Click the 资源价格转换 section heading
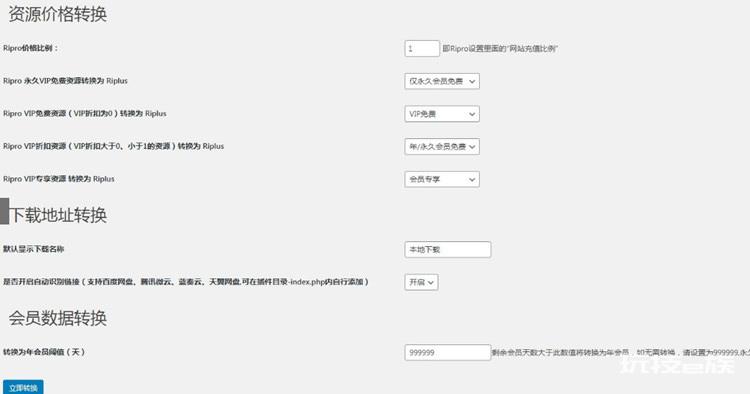The width and height of the screenshot is (750, 394). [x=57, y=14]
